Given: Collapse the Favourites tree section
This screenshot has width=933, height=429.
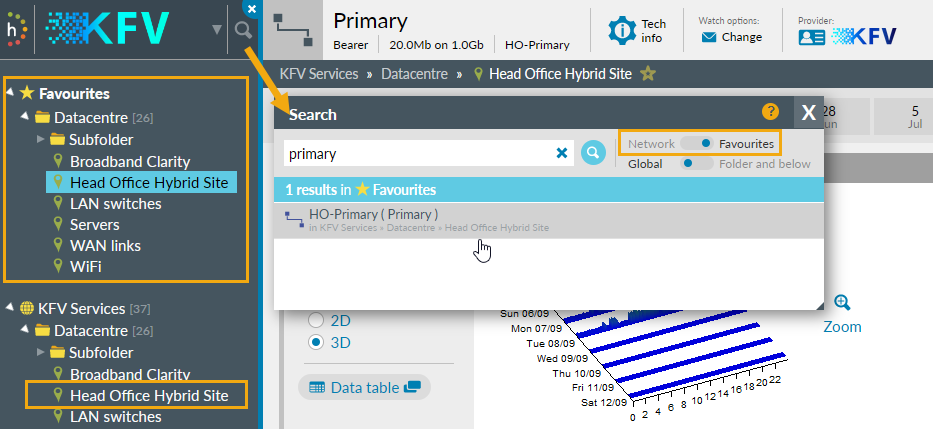Looking at the screenshot, I should click(10, 92).
